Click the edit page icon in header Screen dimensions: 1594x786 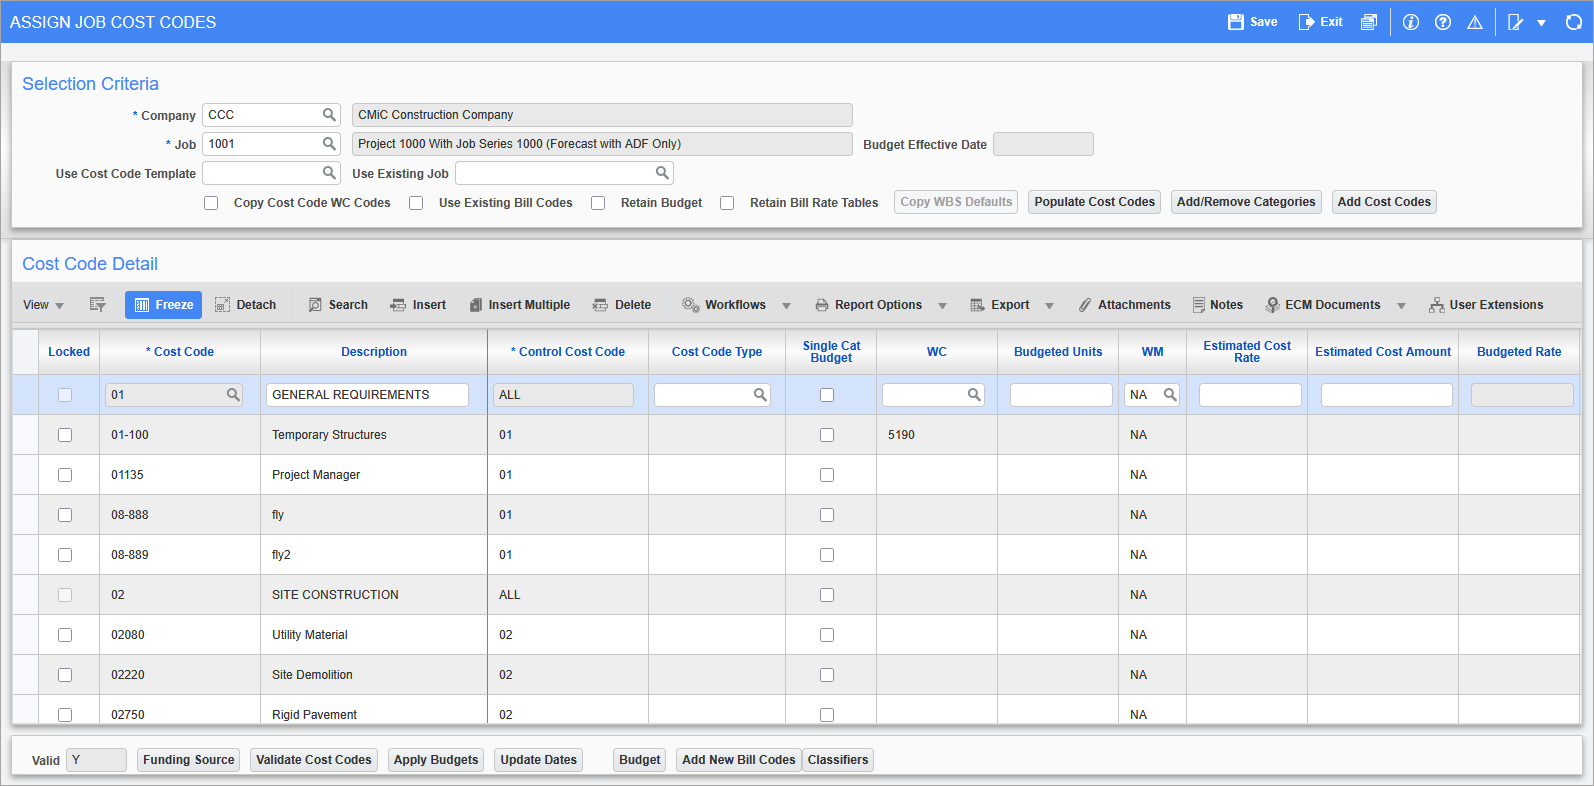(x=1516, y=22)
